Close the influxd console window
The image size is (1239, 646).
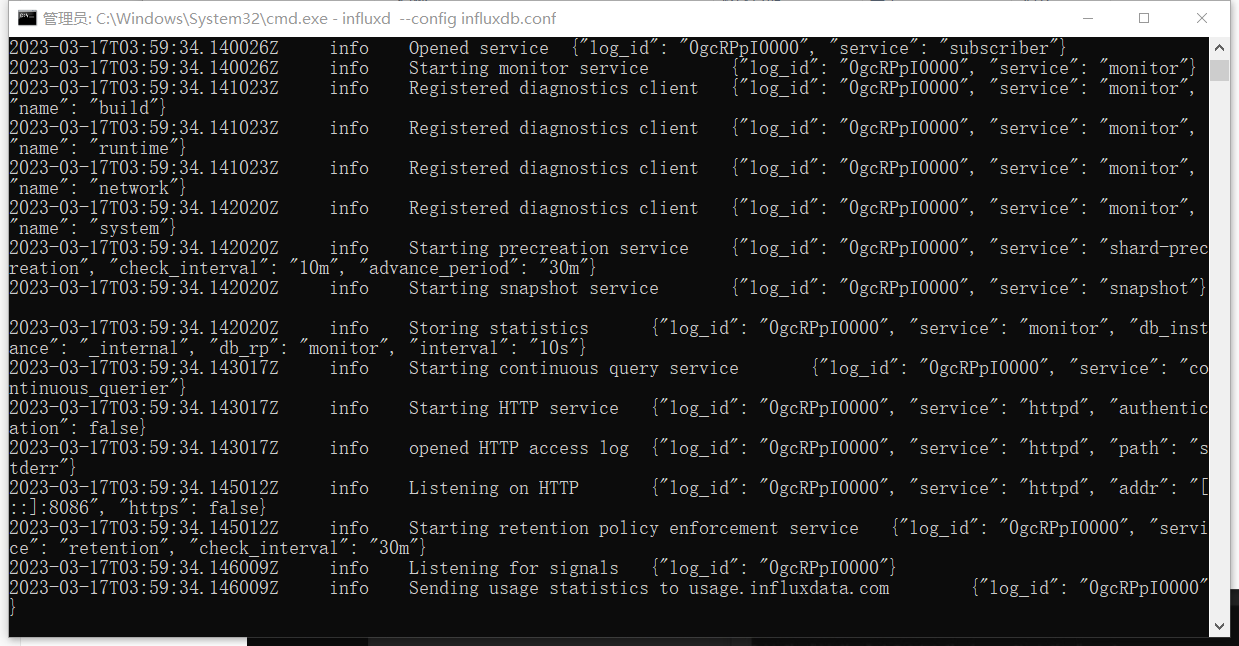(1203, 18)
